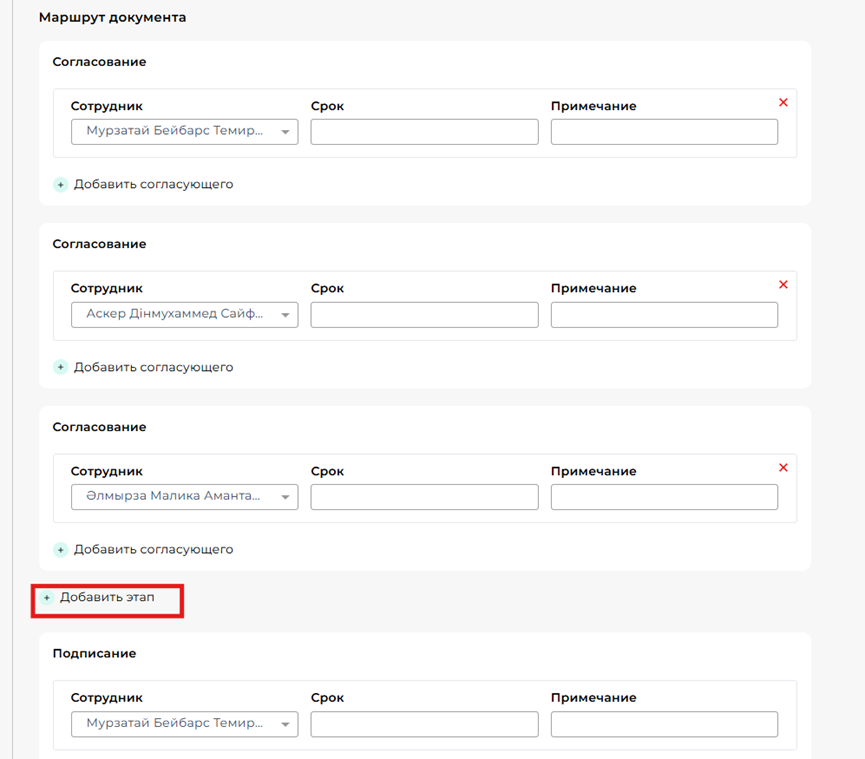Delete the Аскер Дінмухаммед approver row

coord(783,285)
